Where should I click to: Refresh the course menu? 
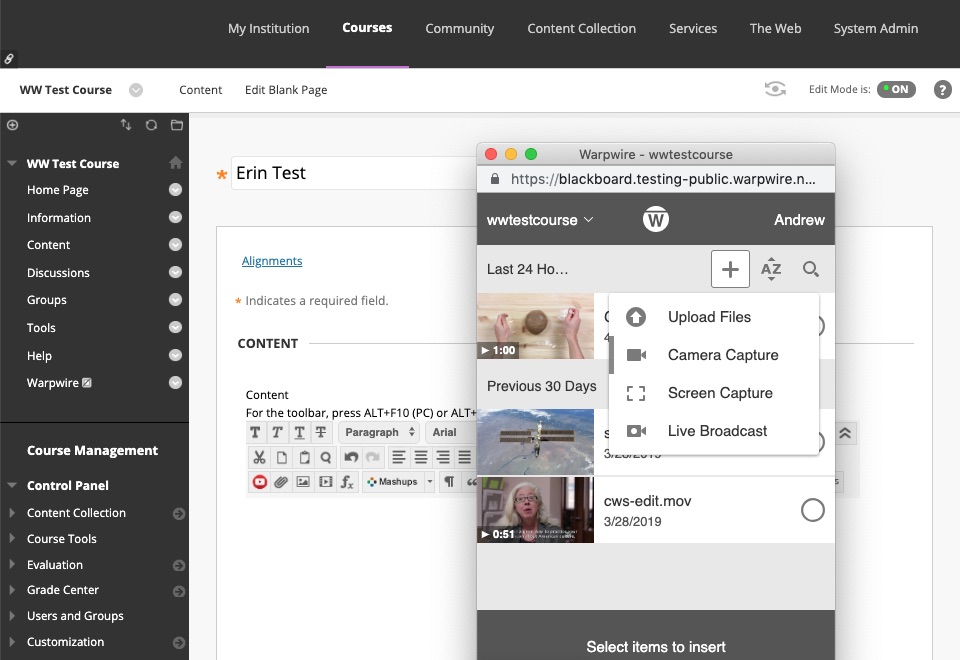point(151,125)
